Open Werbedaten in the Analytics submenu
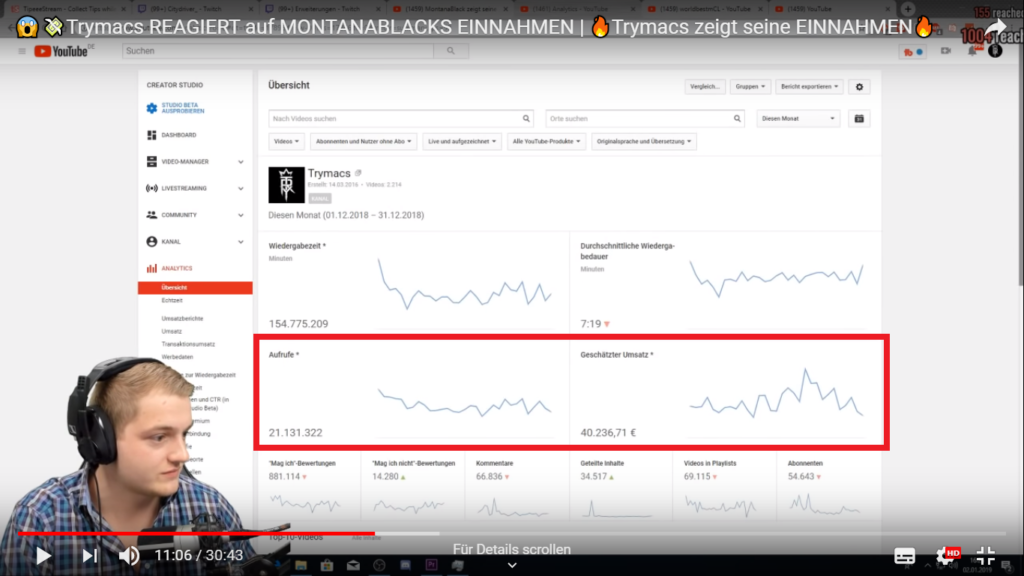 pos(177,357)
